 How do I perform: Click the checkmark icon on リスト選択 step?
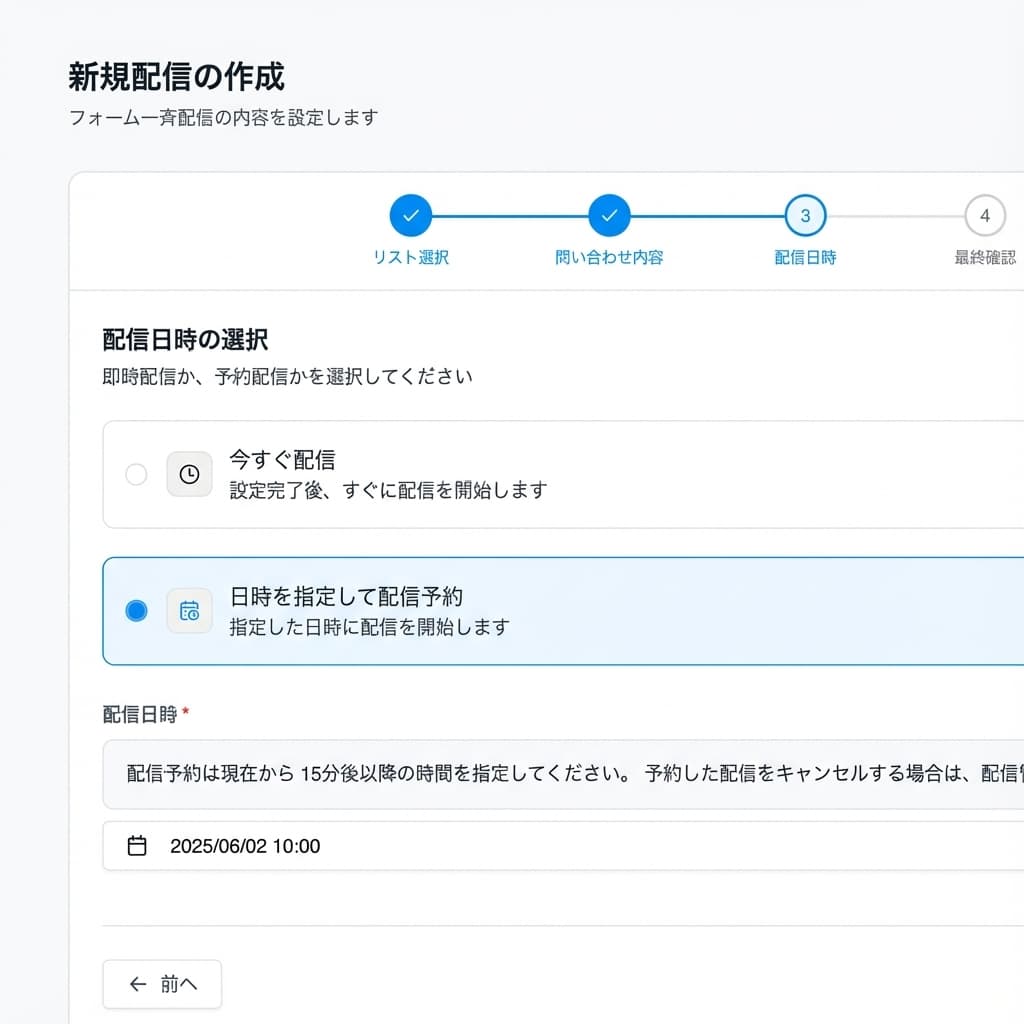pyautogui.click(x=410, y=215)
